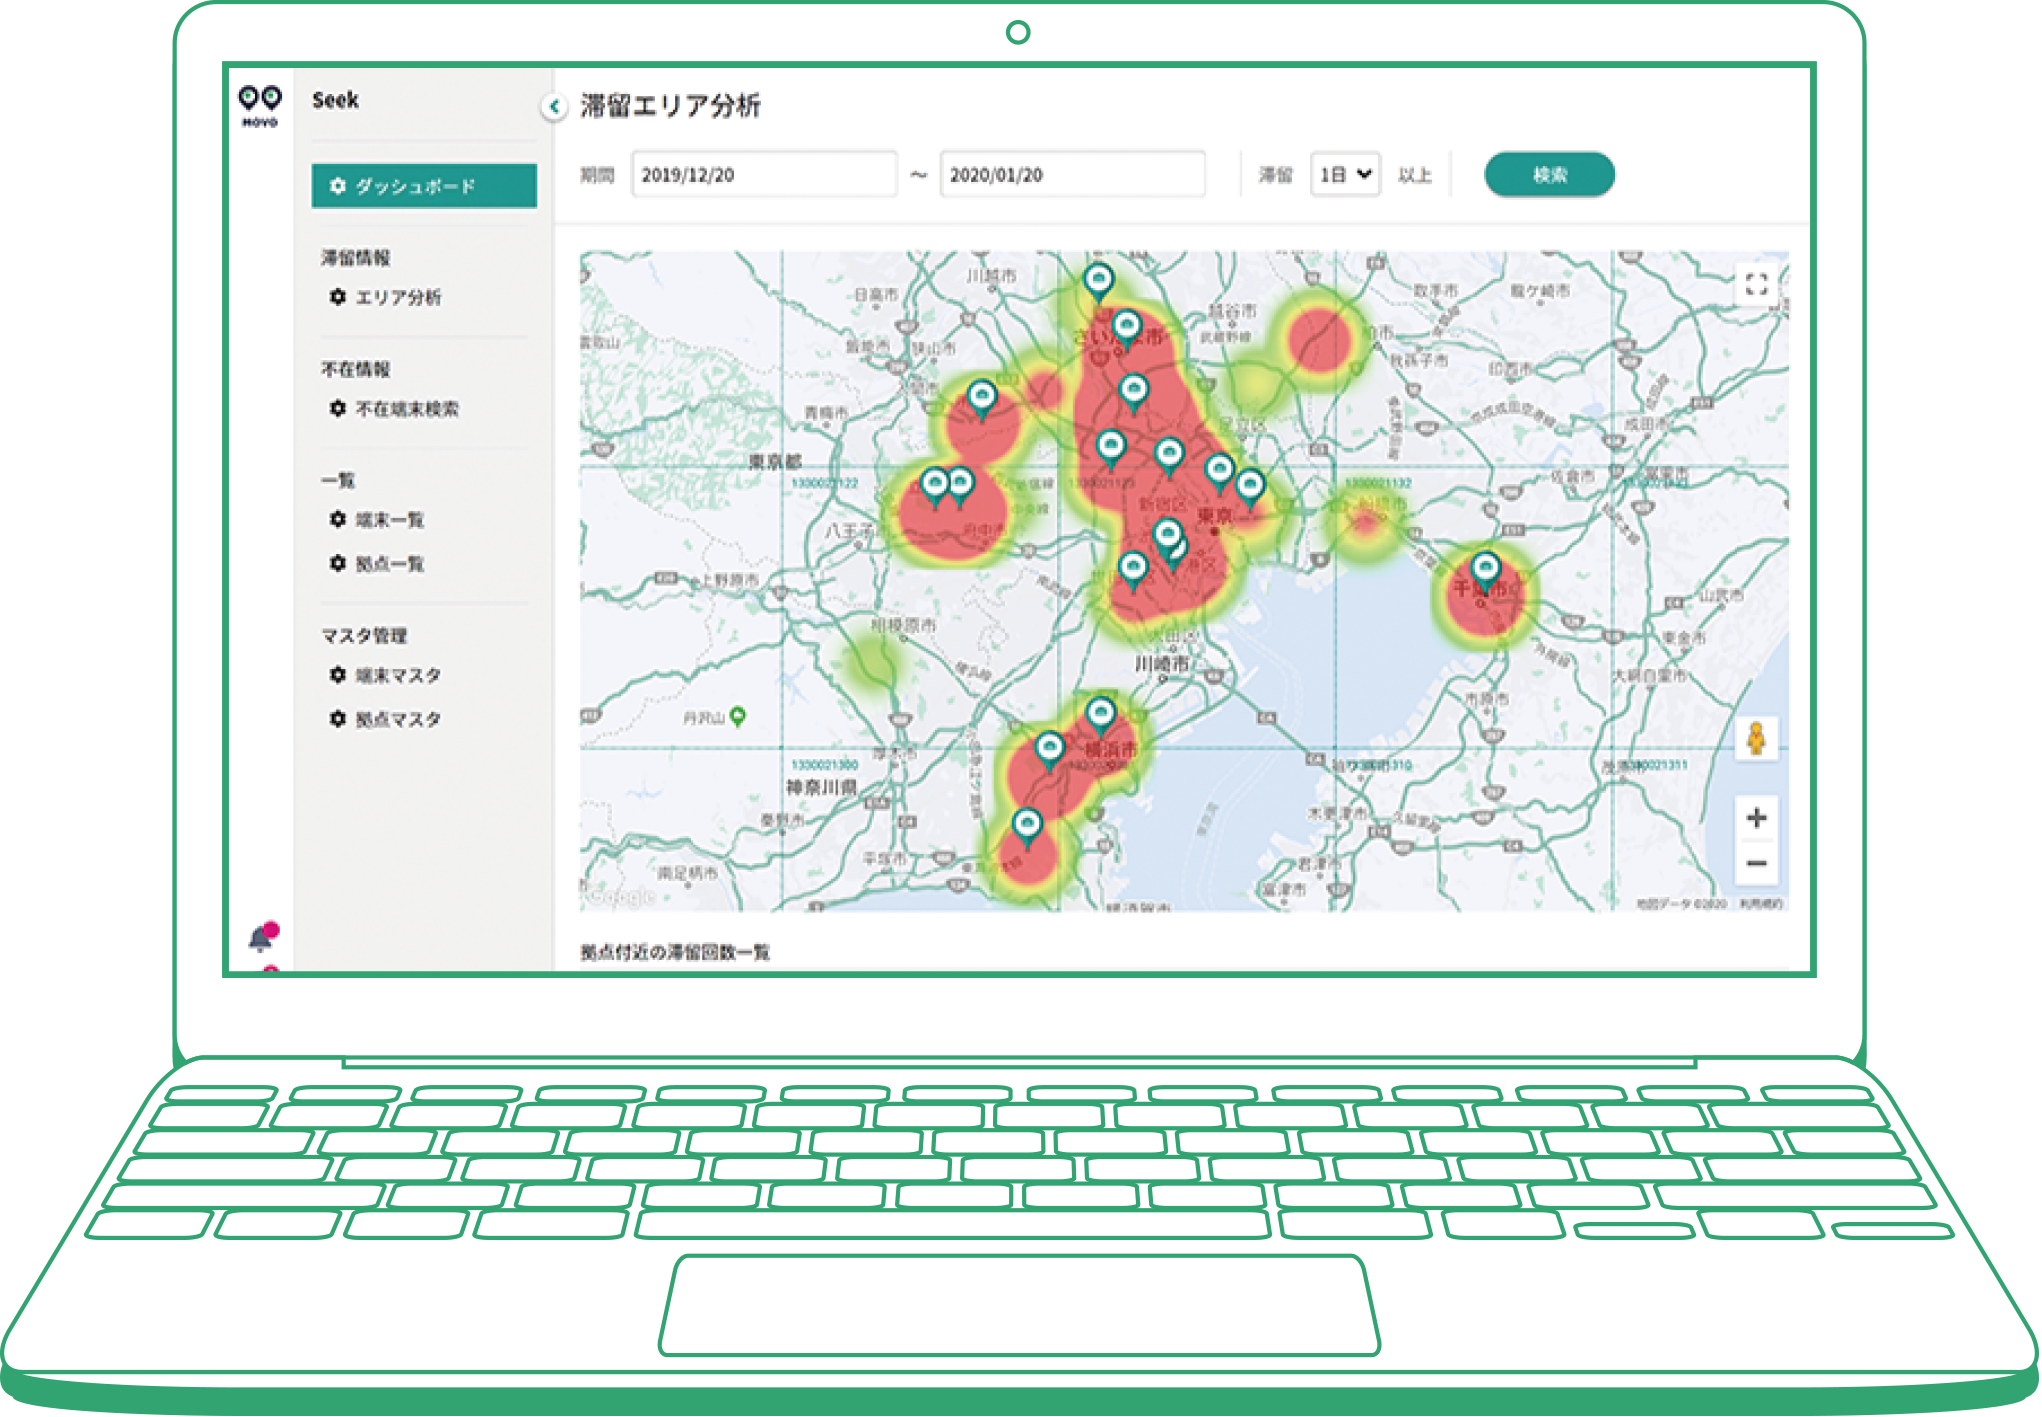Open 端末一覧 in the sidebar
The image size is (2042, 1417).
click(x=389, y=520)
